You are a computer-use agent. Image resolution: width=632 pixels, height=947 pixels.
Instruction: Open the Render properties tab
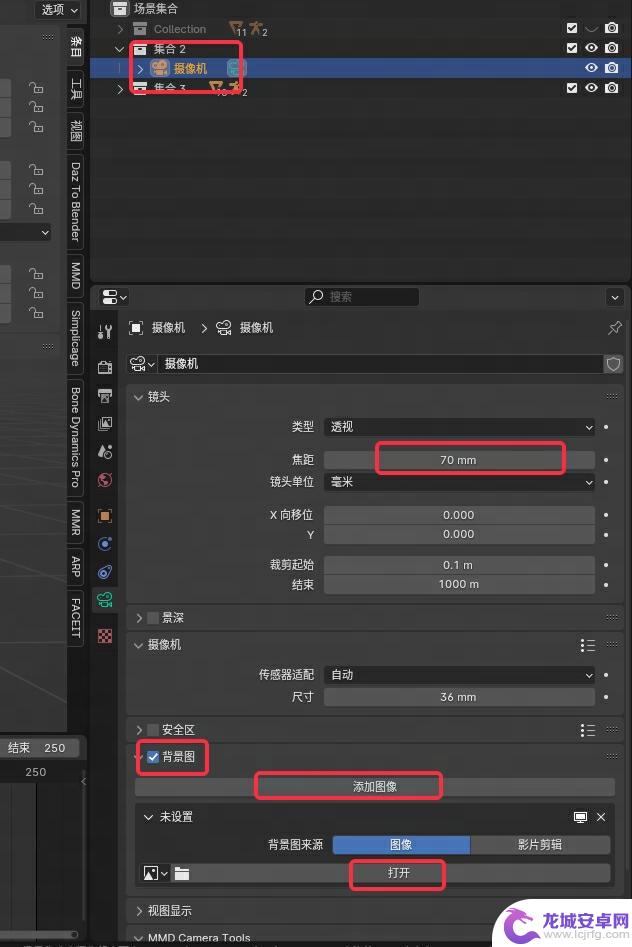click(x=105, y=367)
